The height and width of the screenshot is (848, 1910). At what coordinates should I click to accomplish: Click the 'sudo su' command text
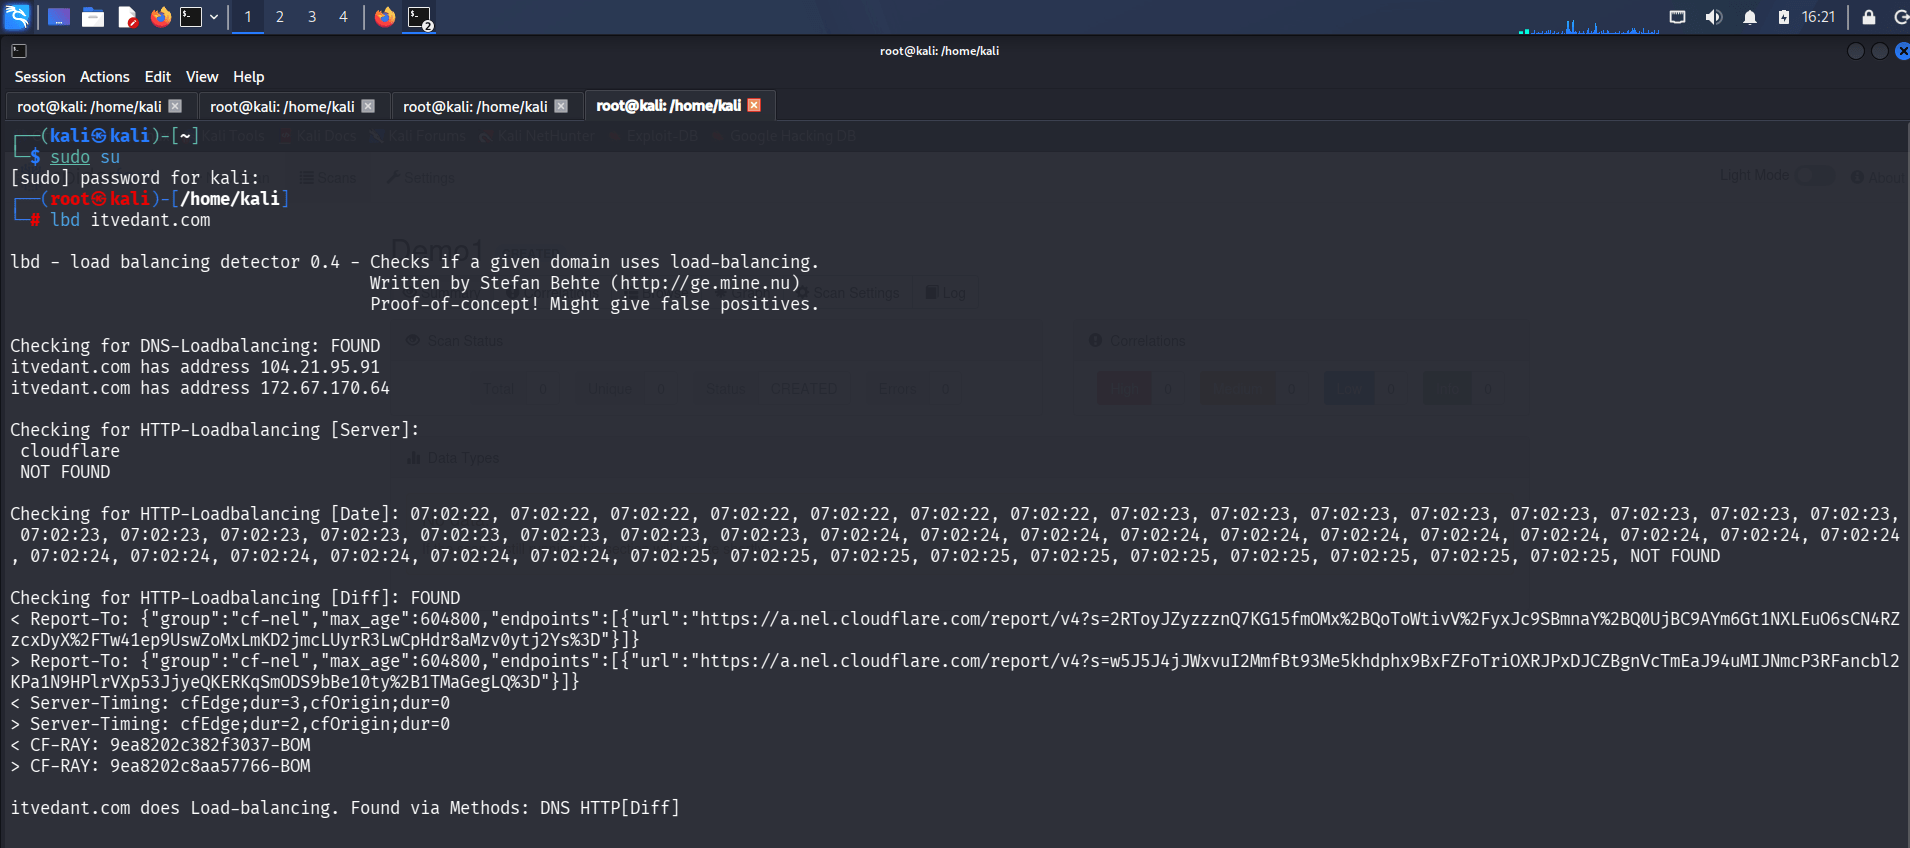click(x=85, y=157)
